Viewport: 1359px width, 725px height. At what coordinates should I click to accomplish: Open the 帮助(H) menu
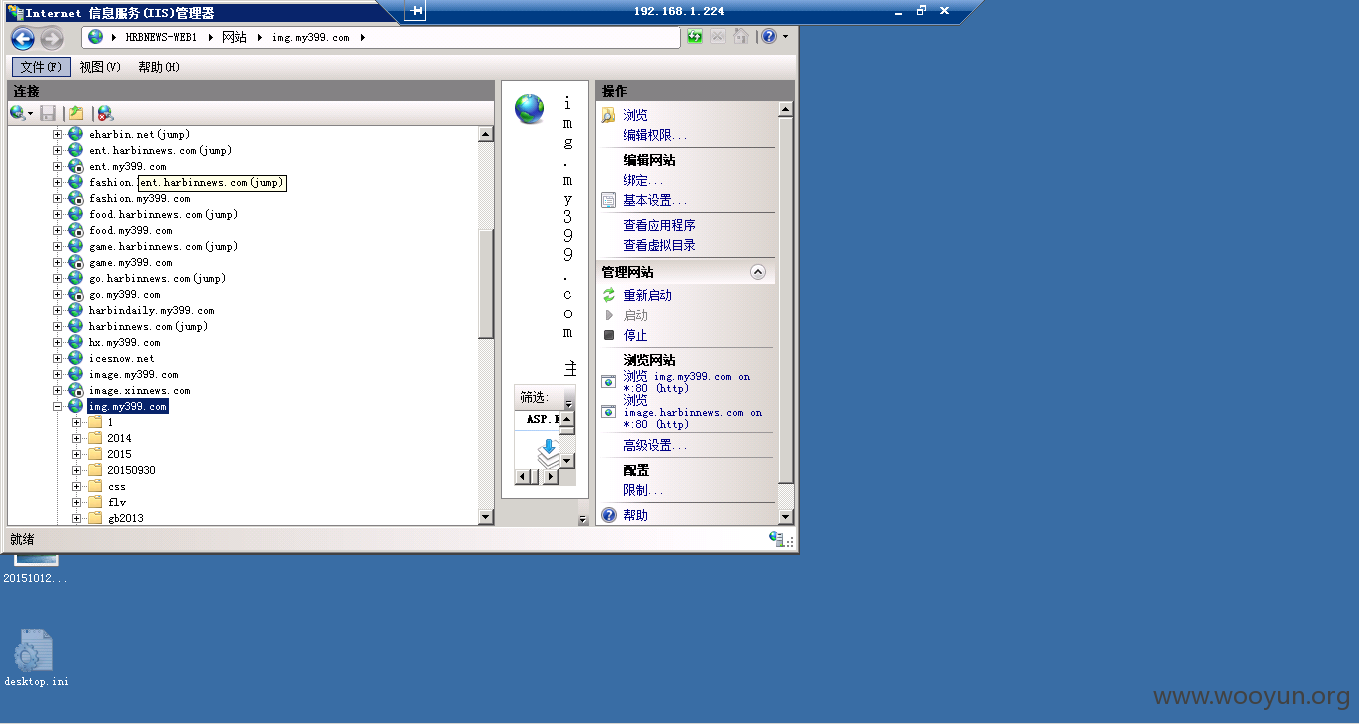159,67
